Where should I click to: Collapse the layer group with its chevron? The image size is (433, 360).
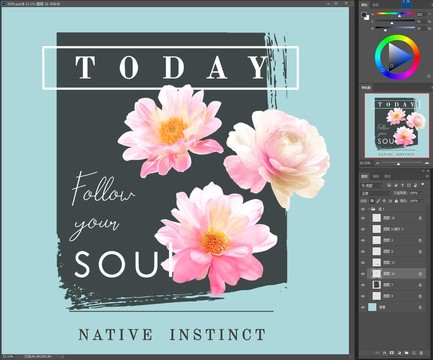[369, 209]
